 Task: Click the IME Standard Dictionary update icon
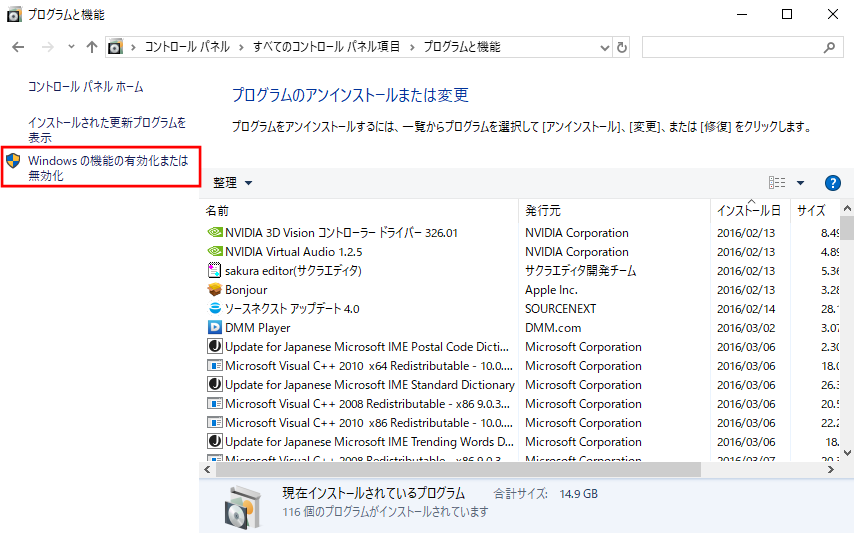tap(215, 384)
